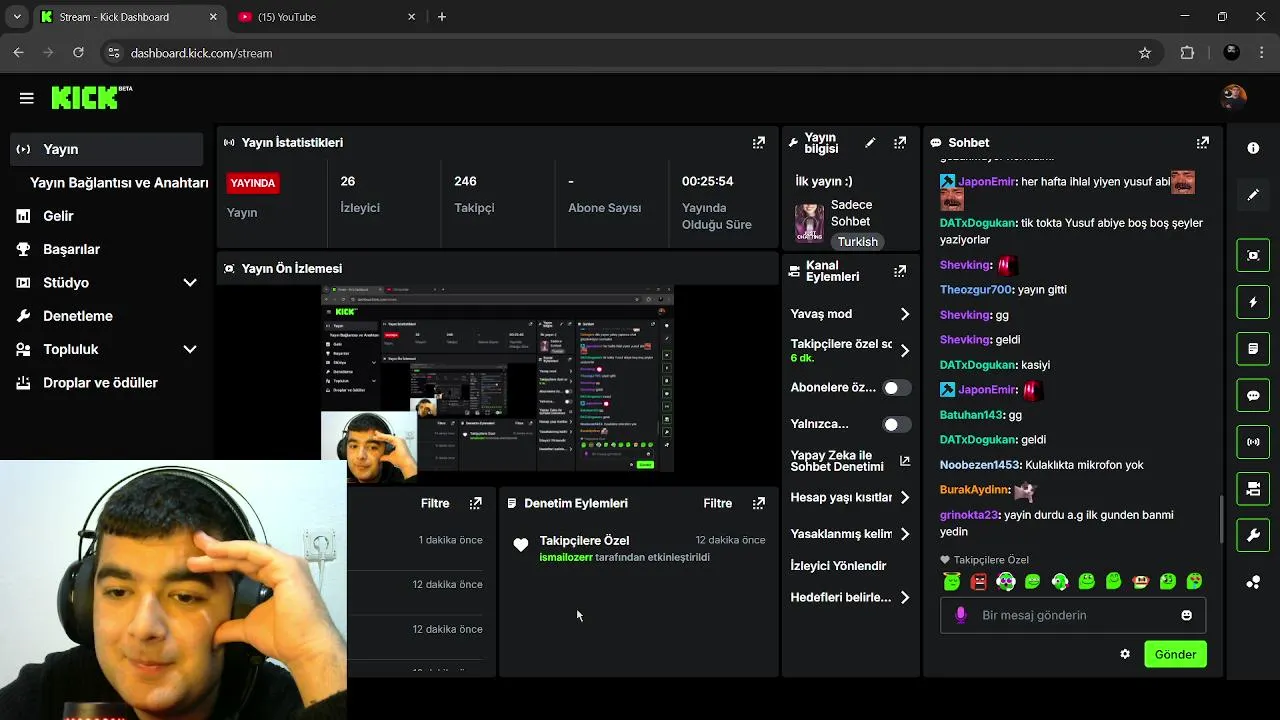Click username grinokta23 in chat
Screen dimensions: 1280x720
[x=969, y=515]
